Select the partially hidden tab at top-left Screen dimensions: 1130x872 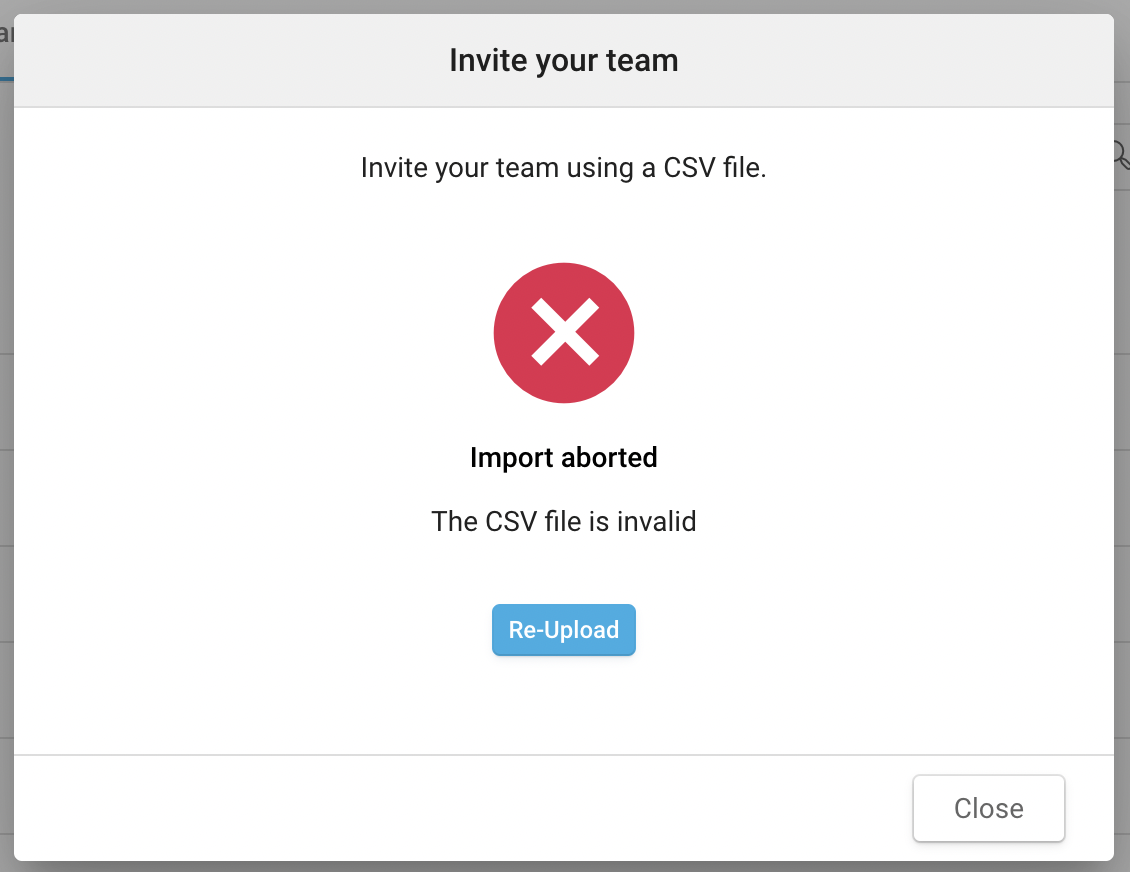5,35
